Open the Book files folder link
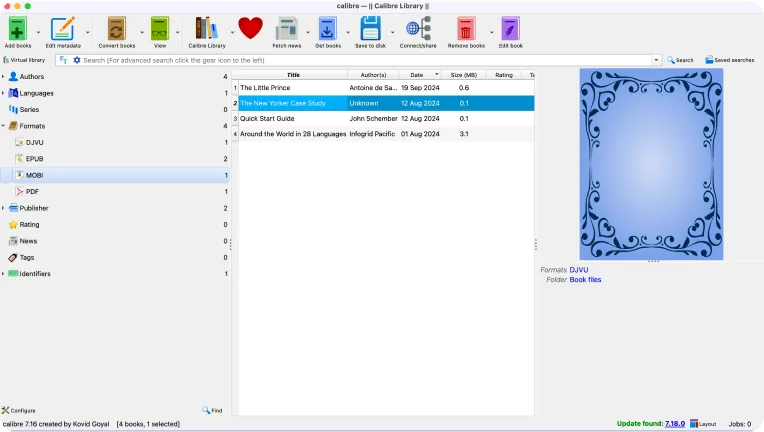This screenshot has width=764, height=432. click(585, 280)
